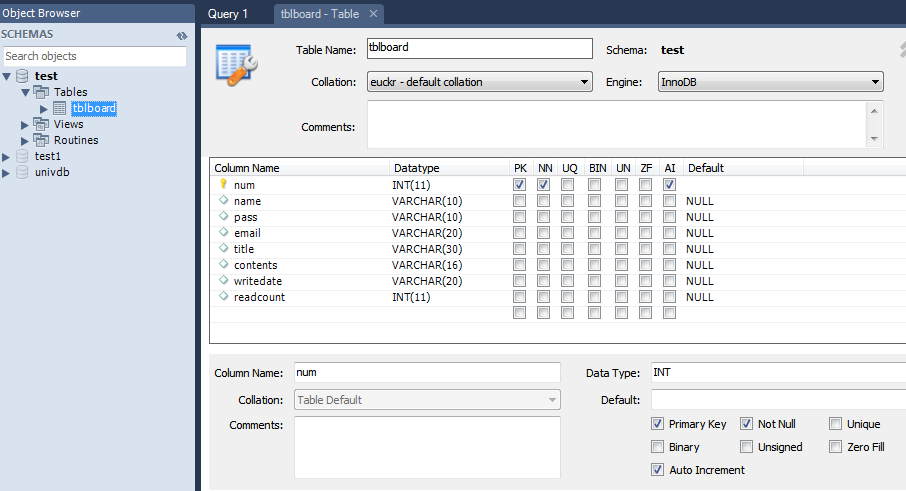Screen dimensions: 906x491
Task: Expand the univdb schema node
Action: coord(6,173)
